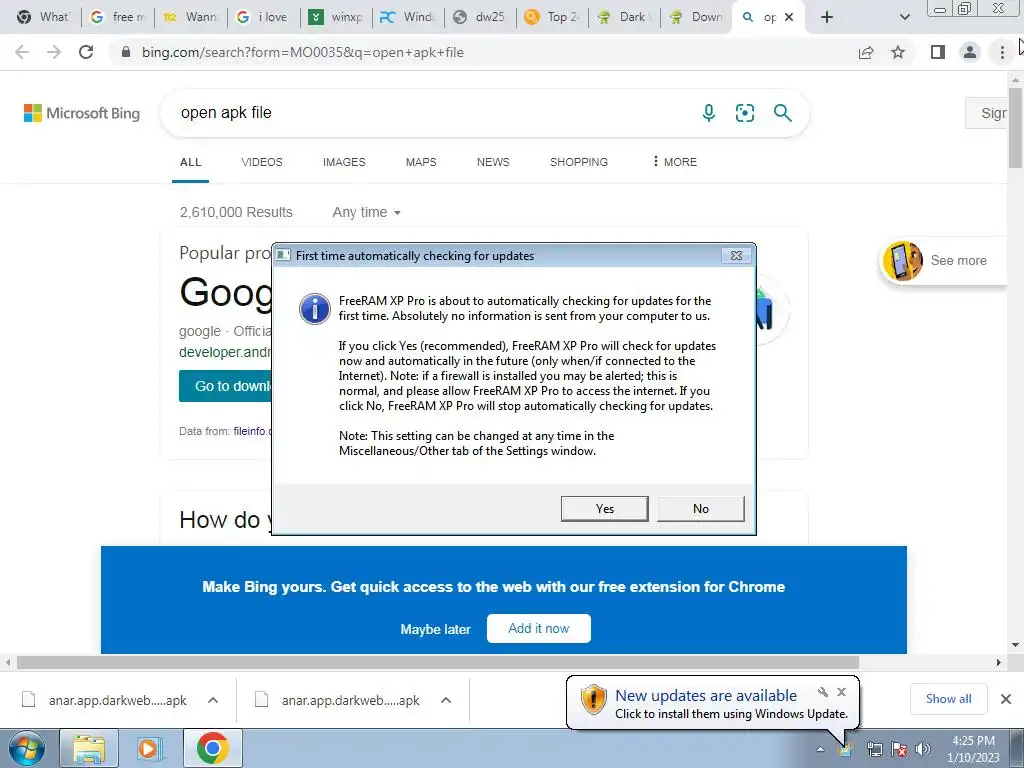Screen dimensions: 1024x768
Task: Expand options for second anar.app.darkweb apk download
Action: point(446,700)
